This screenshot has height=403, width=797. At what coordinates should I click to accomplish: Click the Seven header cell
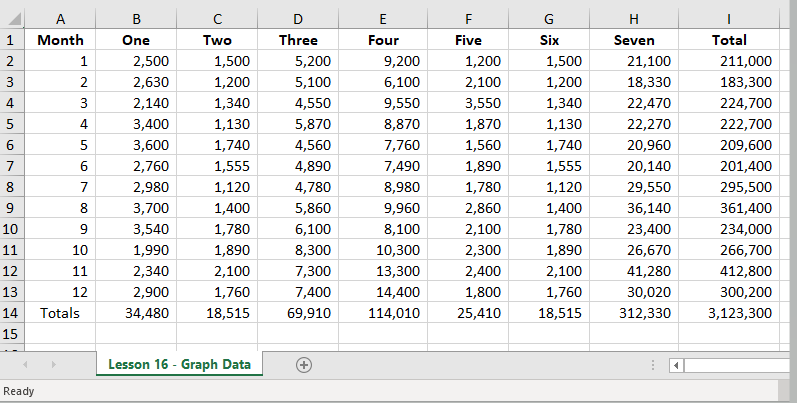[634, 40]
